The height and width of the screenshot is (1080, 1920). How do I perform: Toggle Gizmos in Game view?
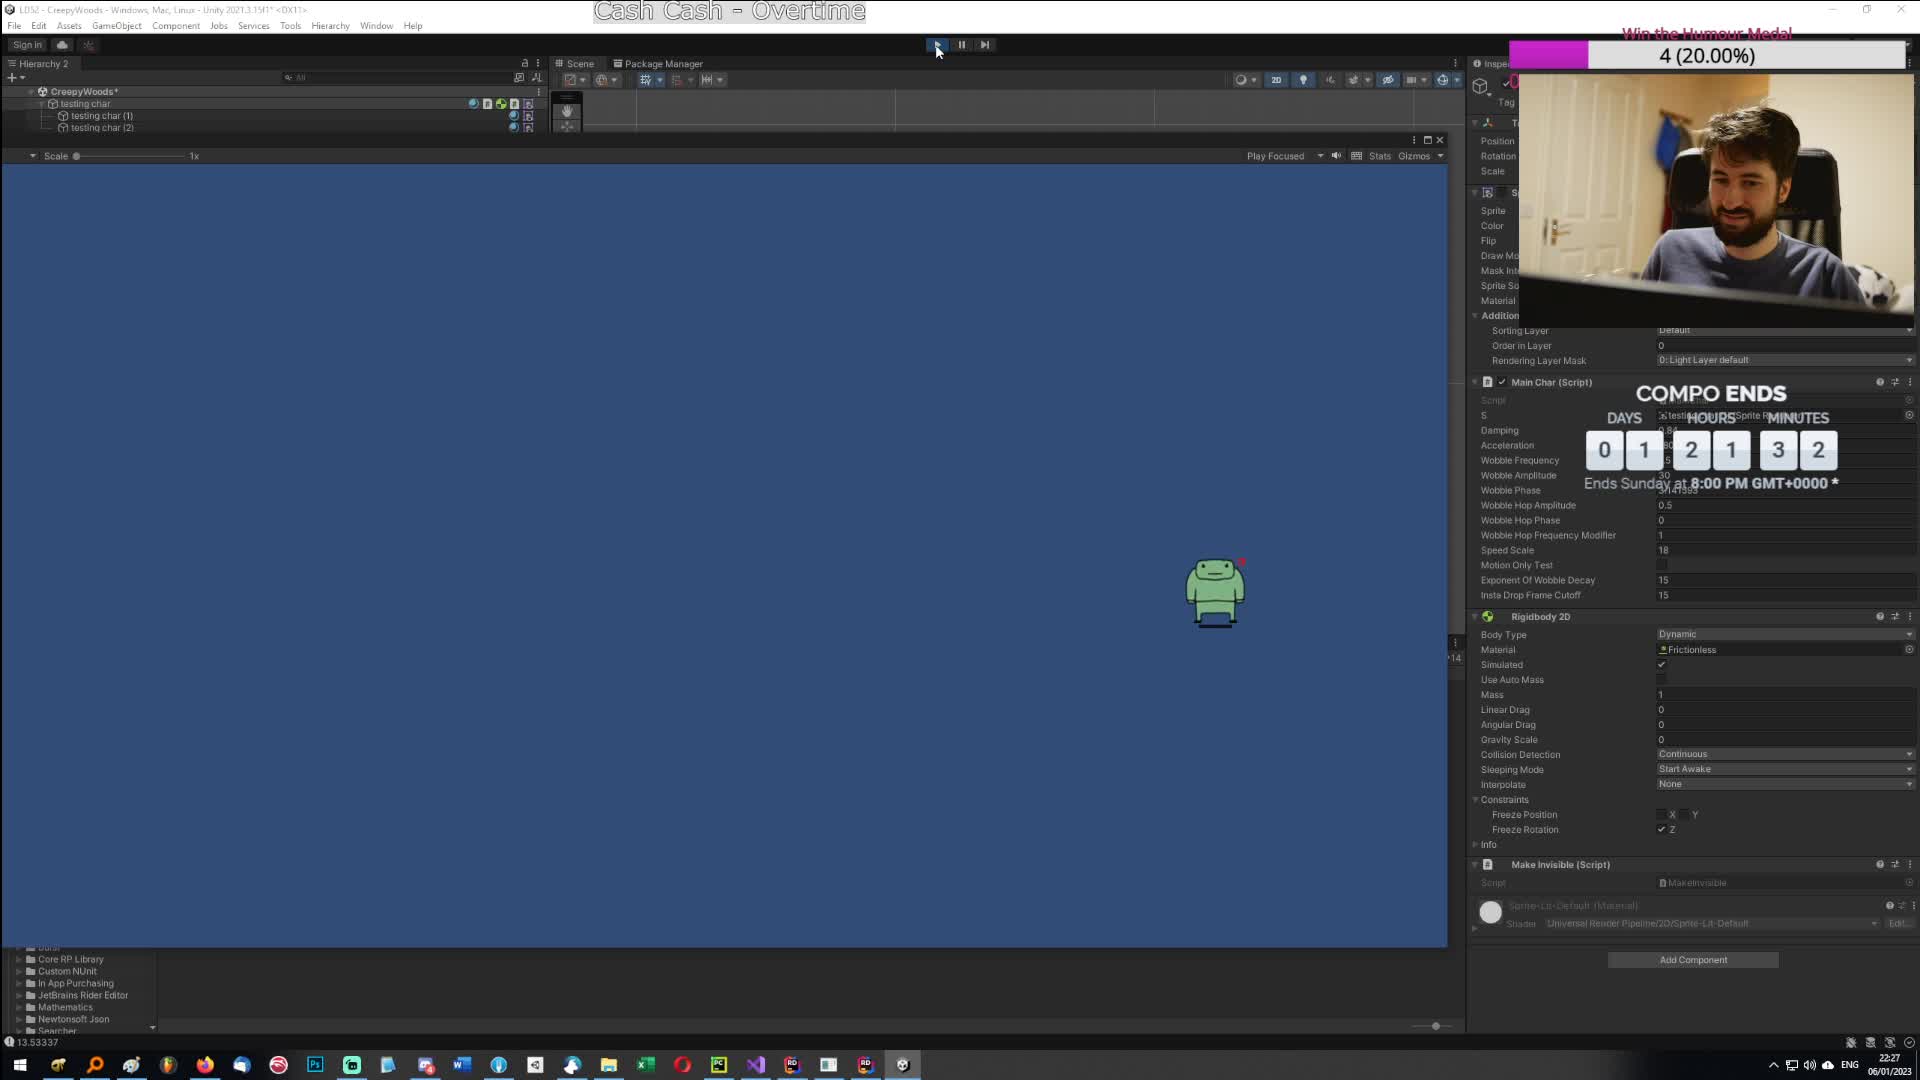pyautogui.click(x=1414, y=156)
